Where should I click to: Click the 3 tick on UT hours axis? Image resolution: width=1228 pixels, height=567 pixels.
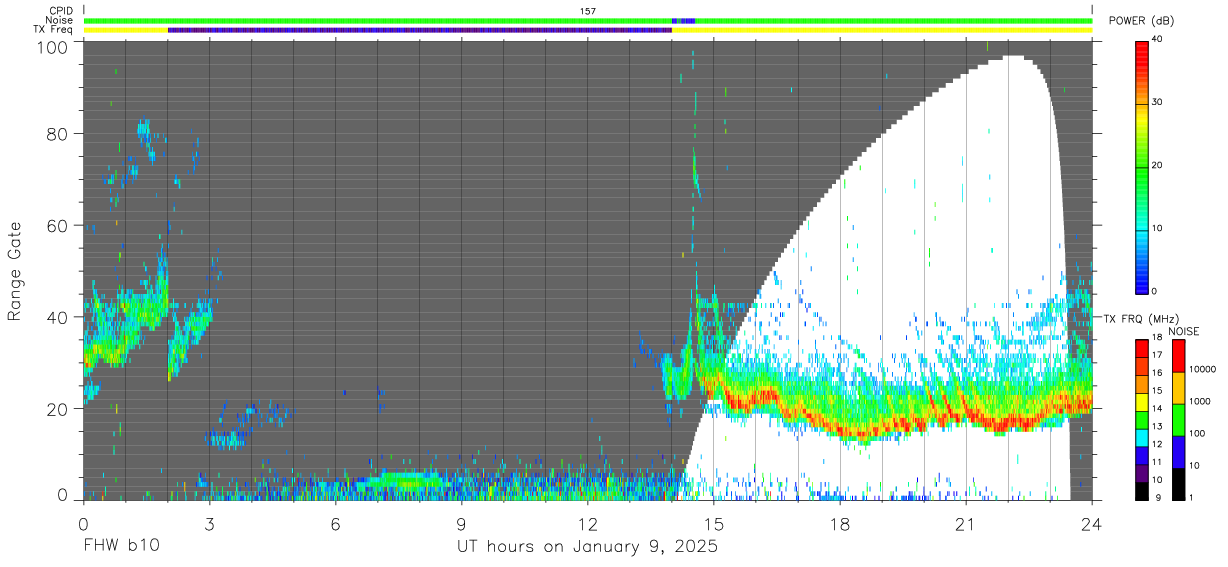click(x=209, y=522)
